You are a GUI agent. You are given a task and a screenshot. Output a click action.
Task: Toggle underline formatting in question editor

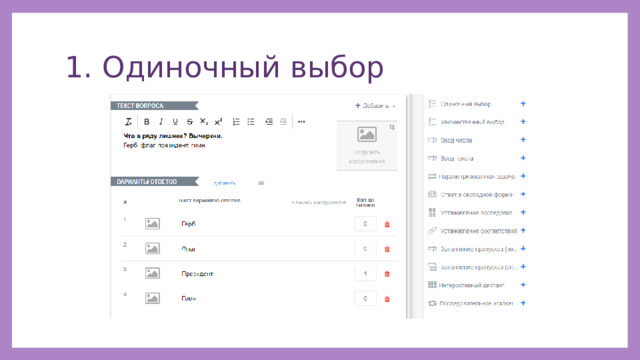tap(175, 122)
